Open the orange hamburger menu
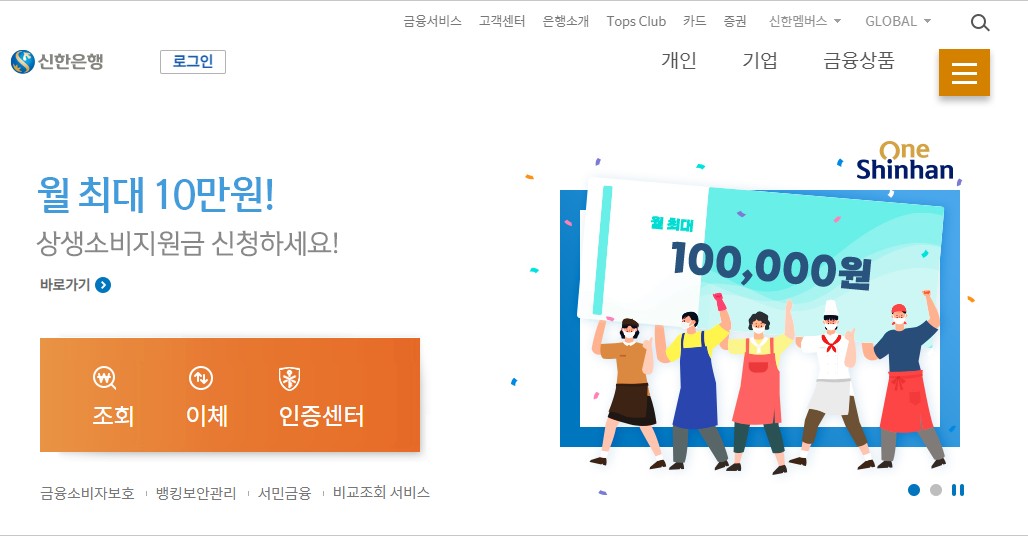Image resolution: width=1028 pixels, height=536 pixels. pos(964,72)
